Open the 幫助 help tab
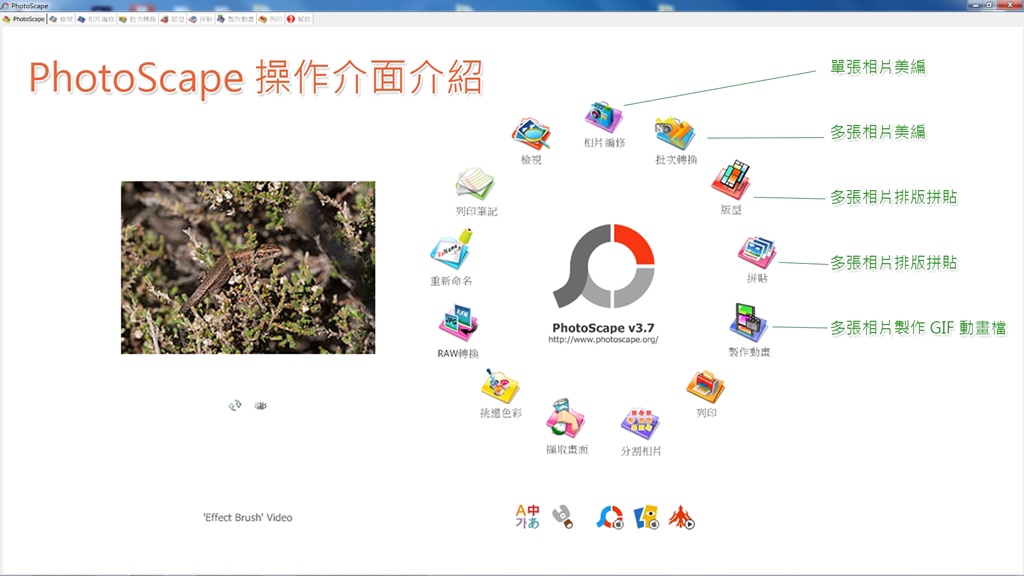The image size is (1024, 576). coord(299,19)
